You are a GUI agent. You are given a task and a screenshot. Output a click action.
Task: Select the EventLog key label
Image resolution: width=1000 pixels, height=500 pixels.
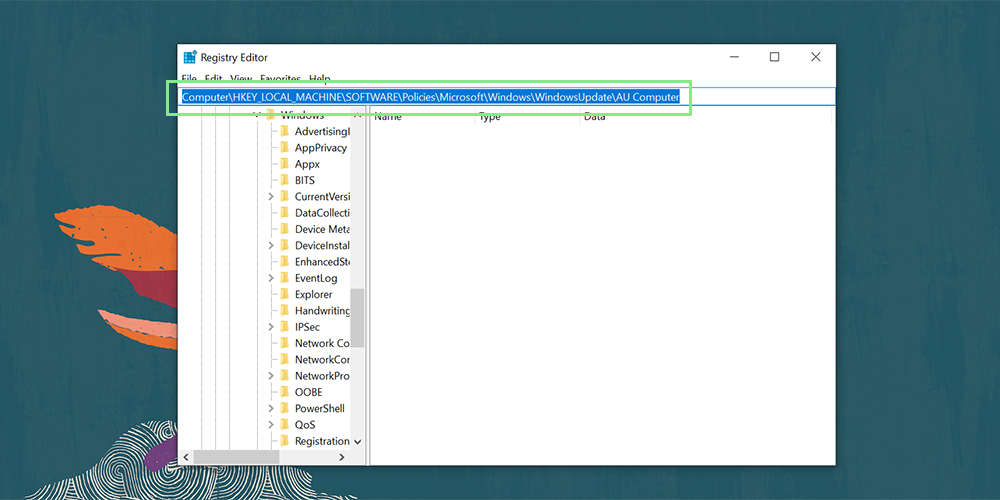(316, 278)
